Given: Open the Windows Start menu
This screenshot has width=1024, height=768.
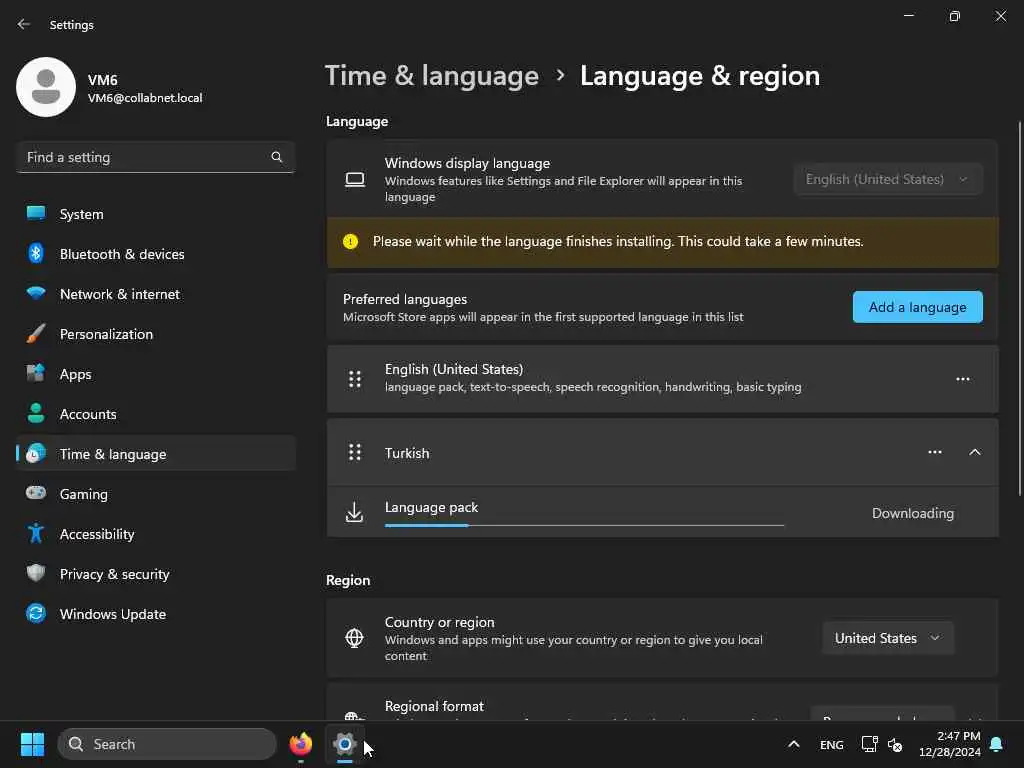Looking at the screenshot, I should click(32, 744).
